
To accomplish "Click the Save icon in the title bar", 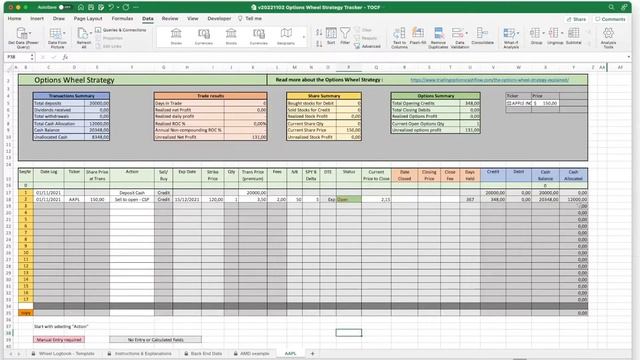I will (91, 7).
